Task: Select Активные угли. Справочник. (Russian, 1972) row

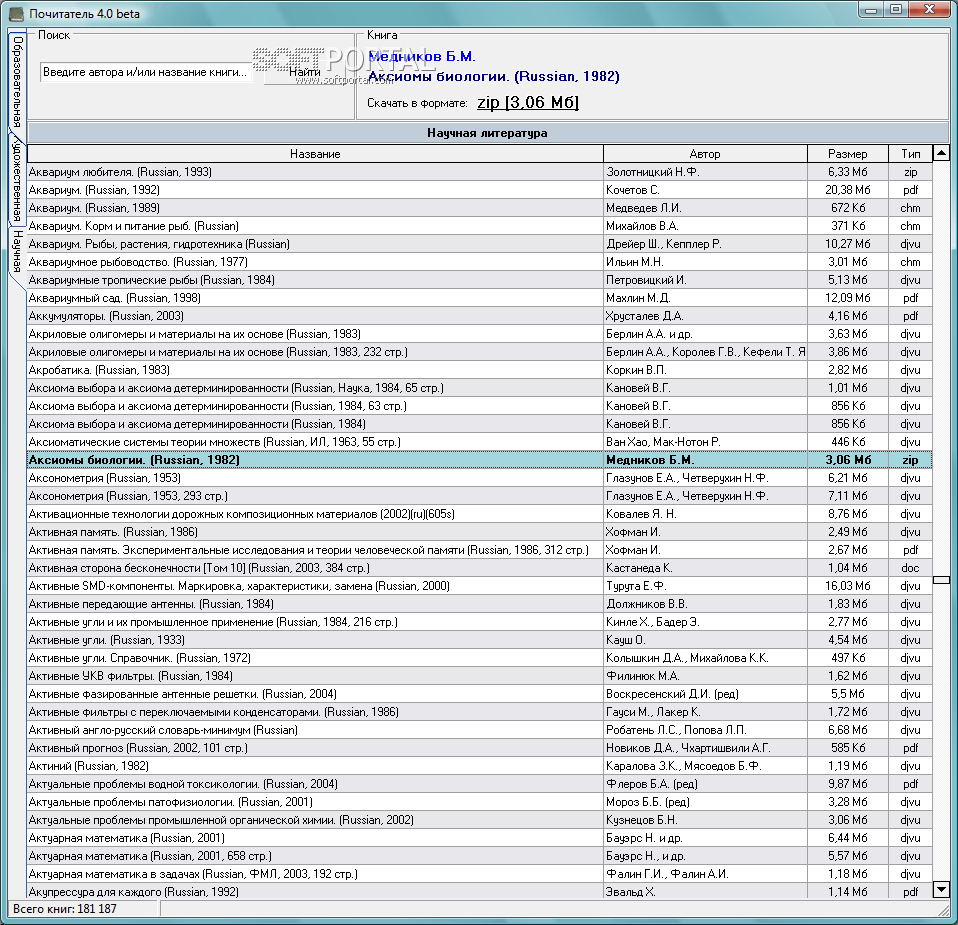Action: pyautogui.click(x=480, y=659)
